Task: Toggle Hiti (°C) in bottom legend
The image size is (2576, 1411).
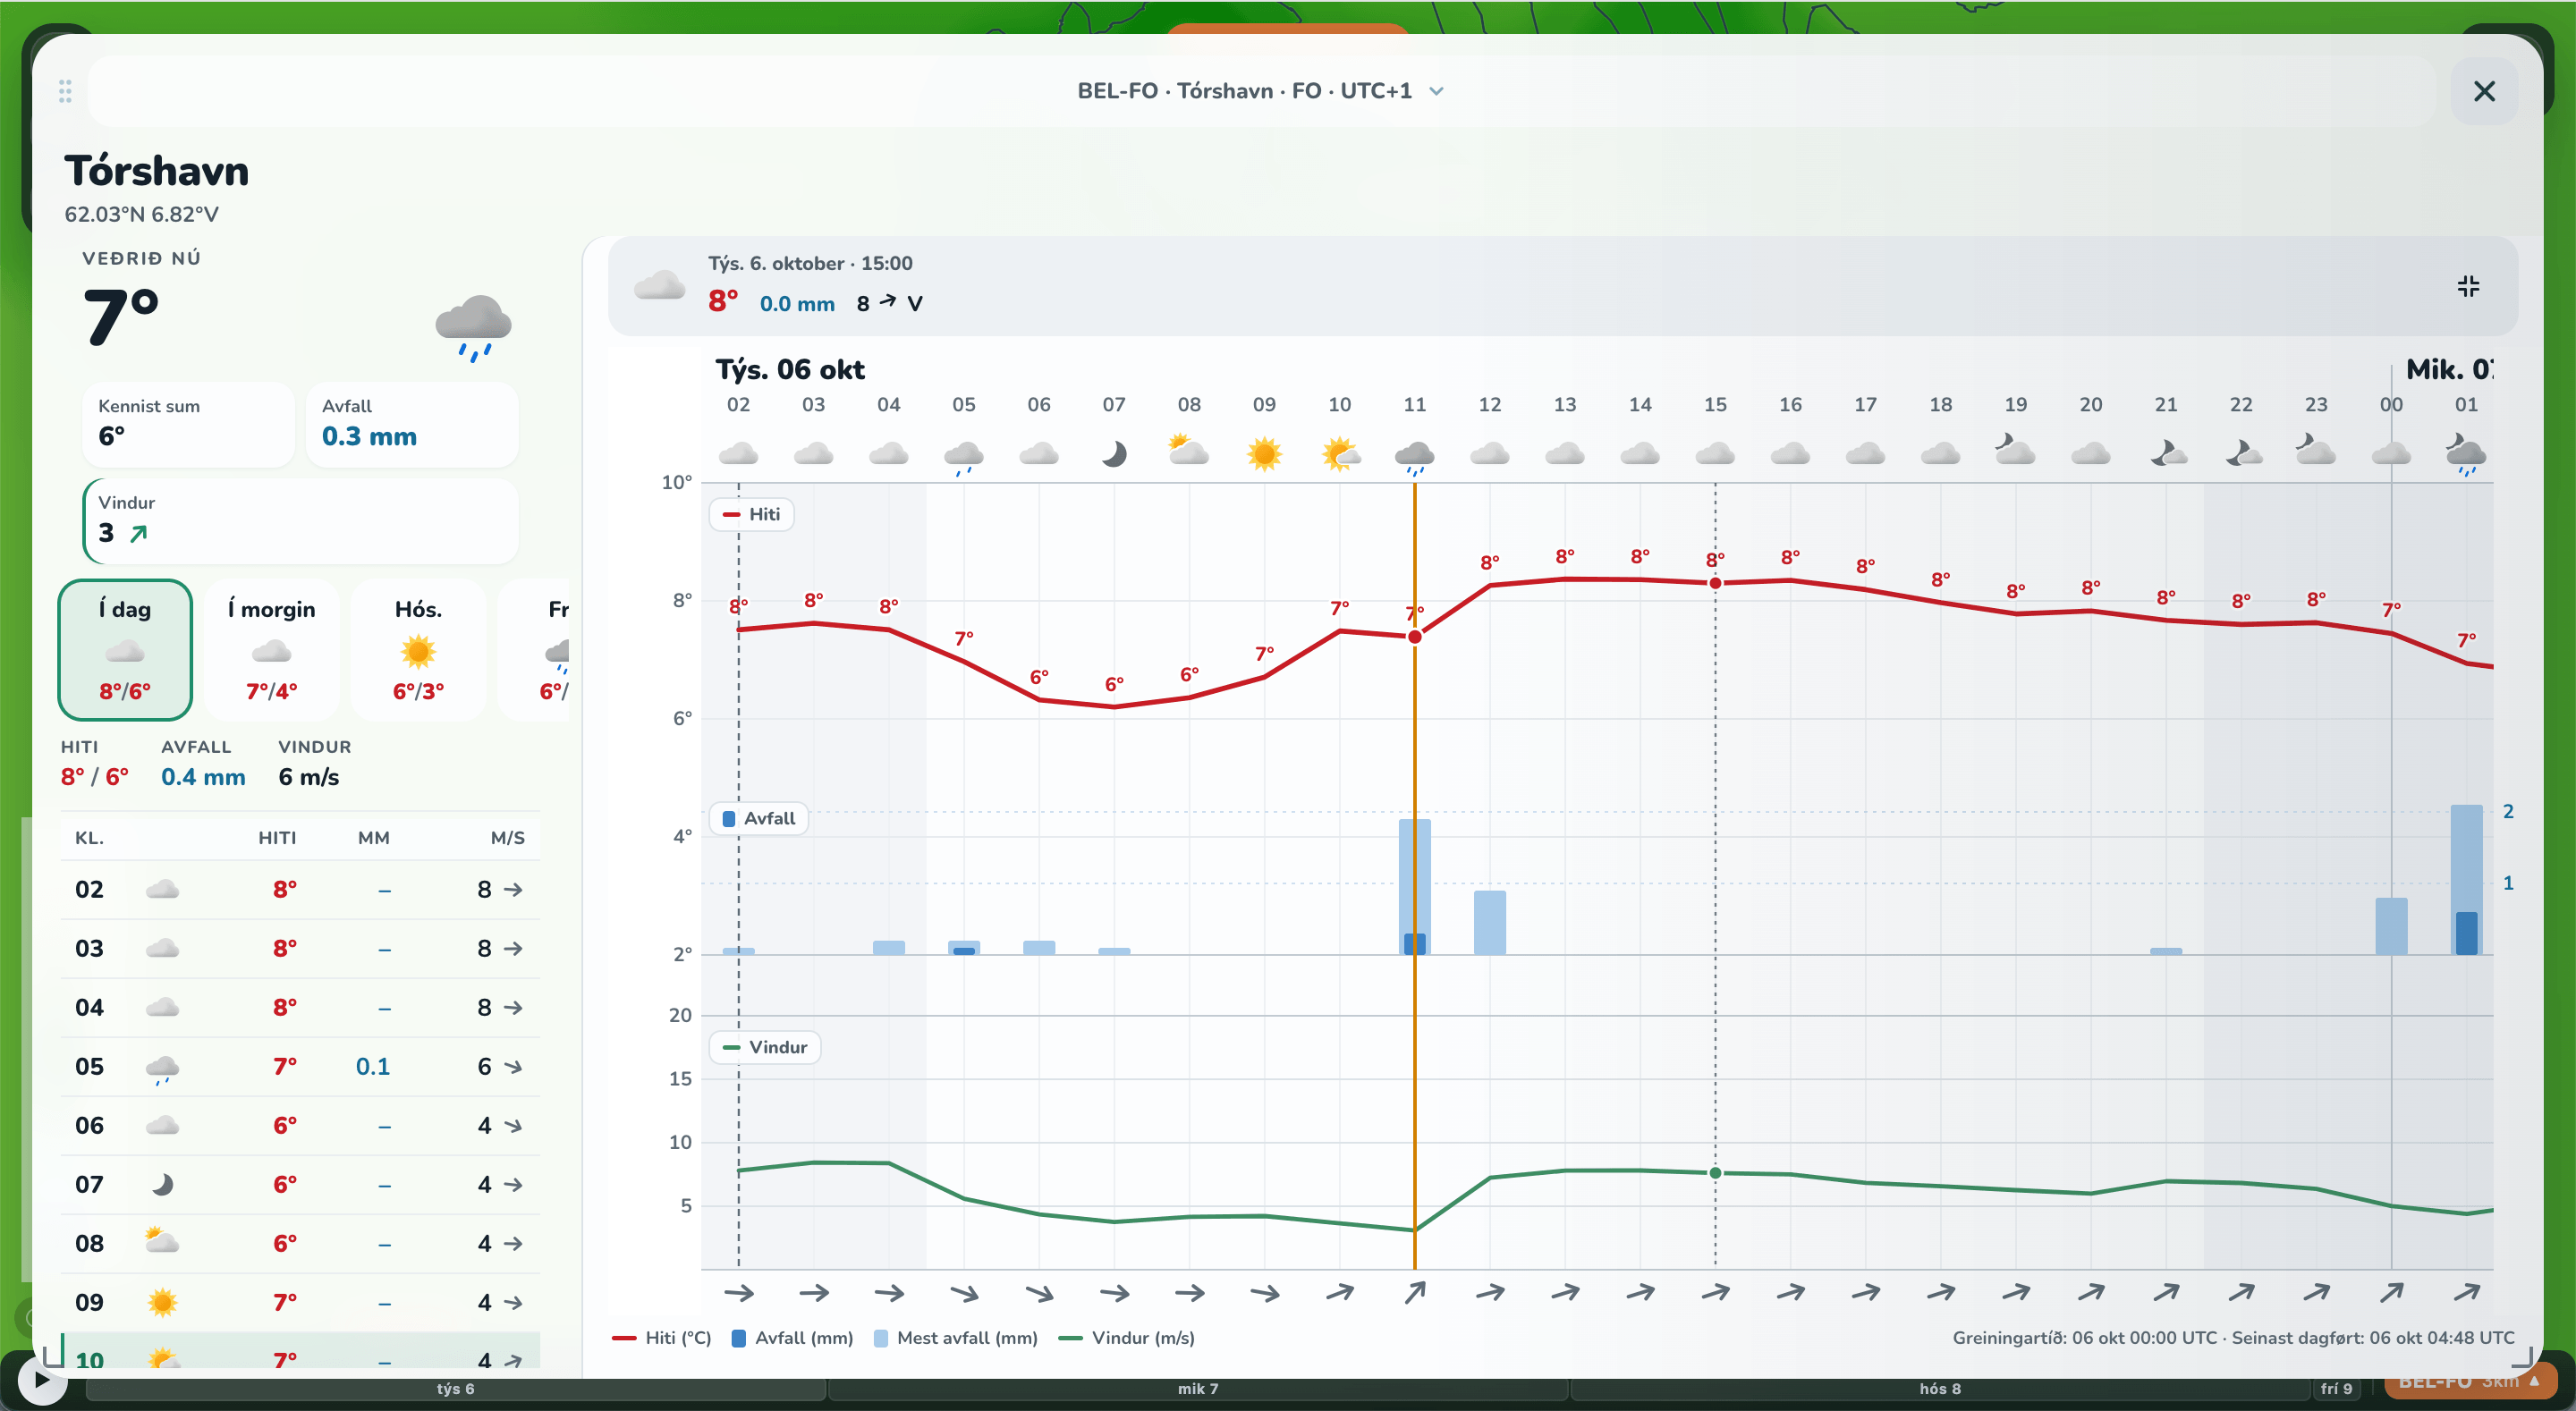Action: (661, 1338)
